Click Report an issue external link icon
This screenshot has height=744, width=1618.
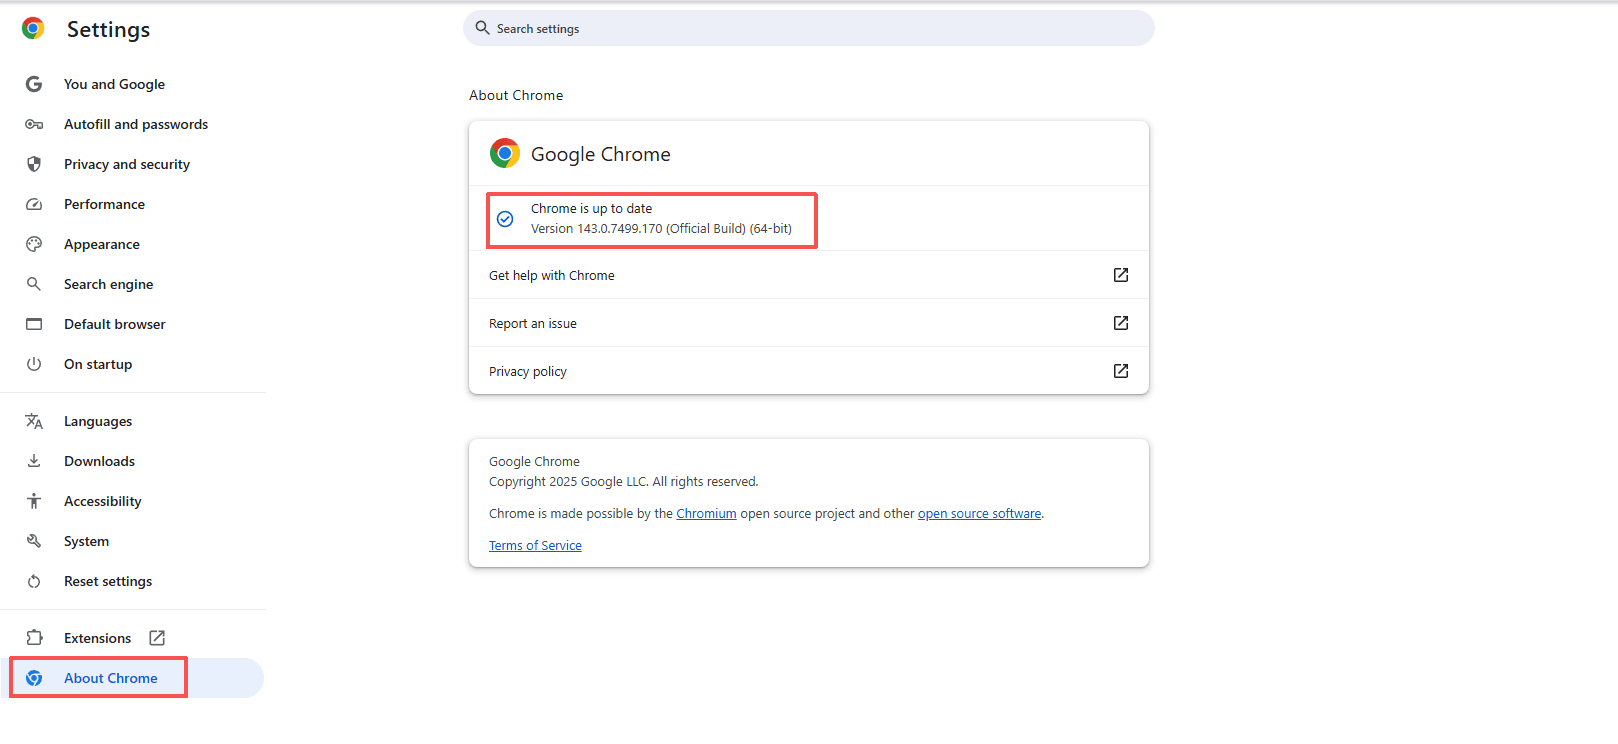[1121, 323]
